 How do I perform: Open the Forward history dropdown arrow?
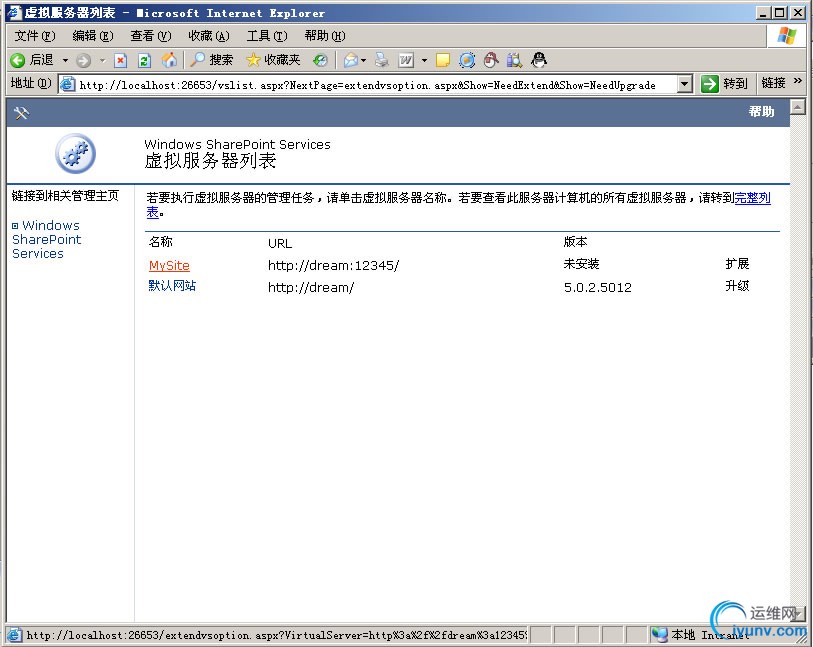(102, 60)
